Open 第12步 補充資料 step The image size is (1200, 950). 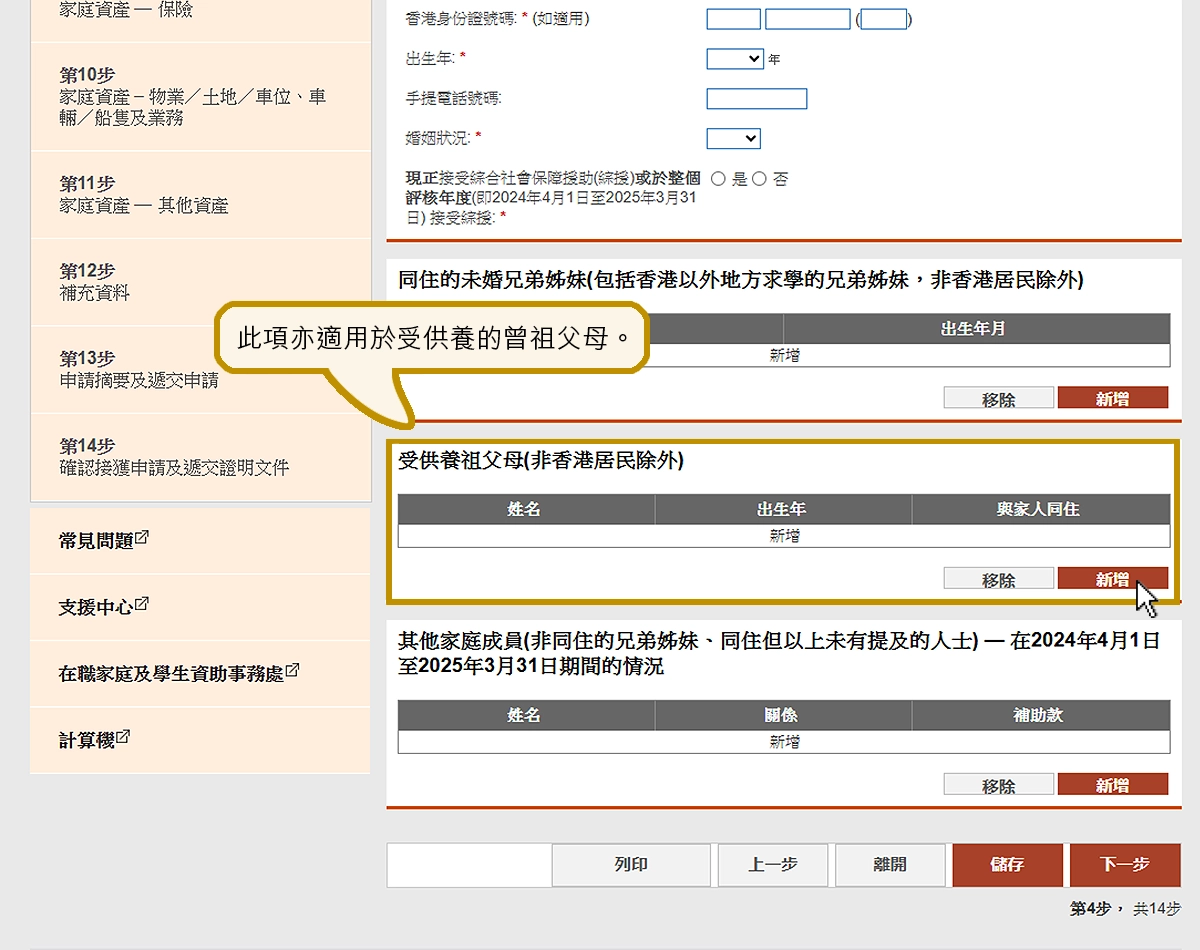click(200, 282)
